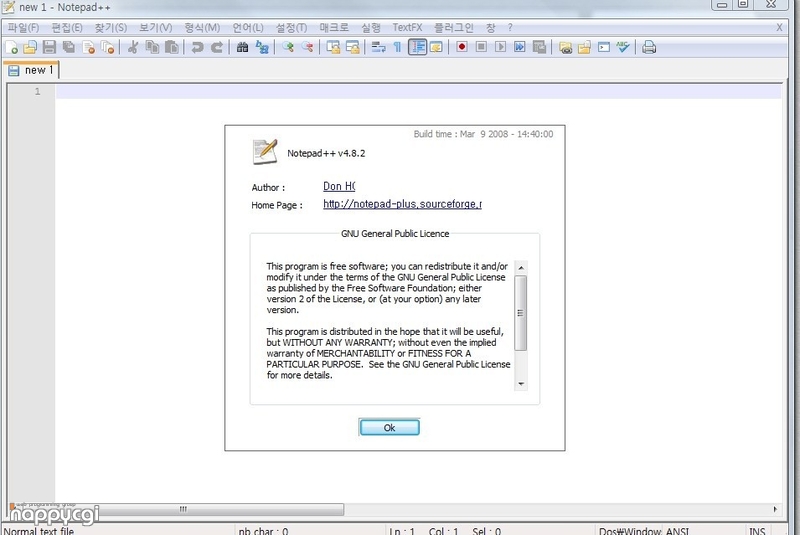800x535 pixels.
Task: Toggle word wrap toolbar icon
Action: (x=378, y=47)
